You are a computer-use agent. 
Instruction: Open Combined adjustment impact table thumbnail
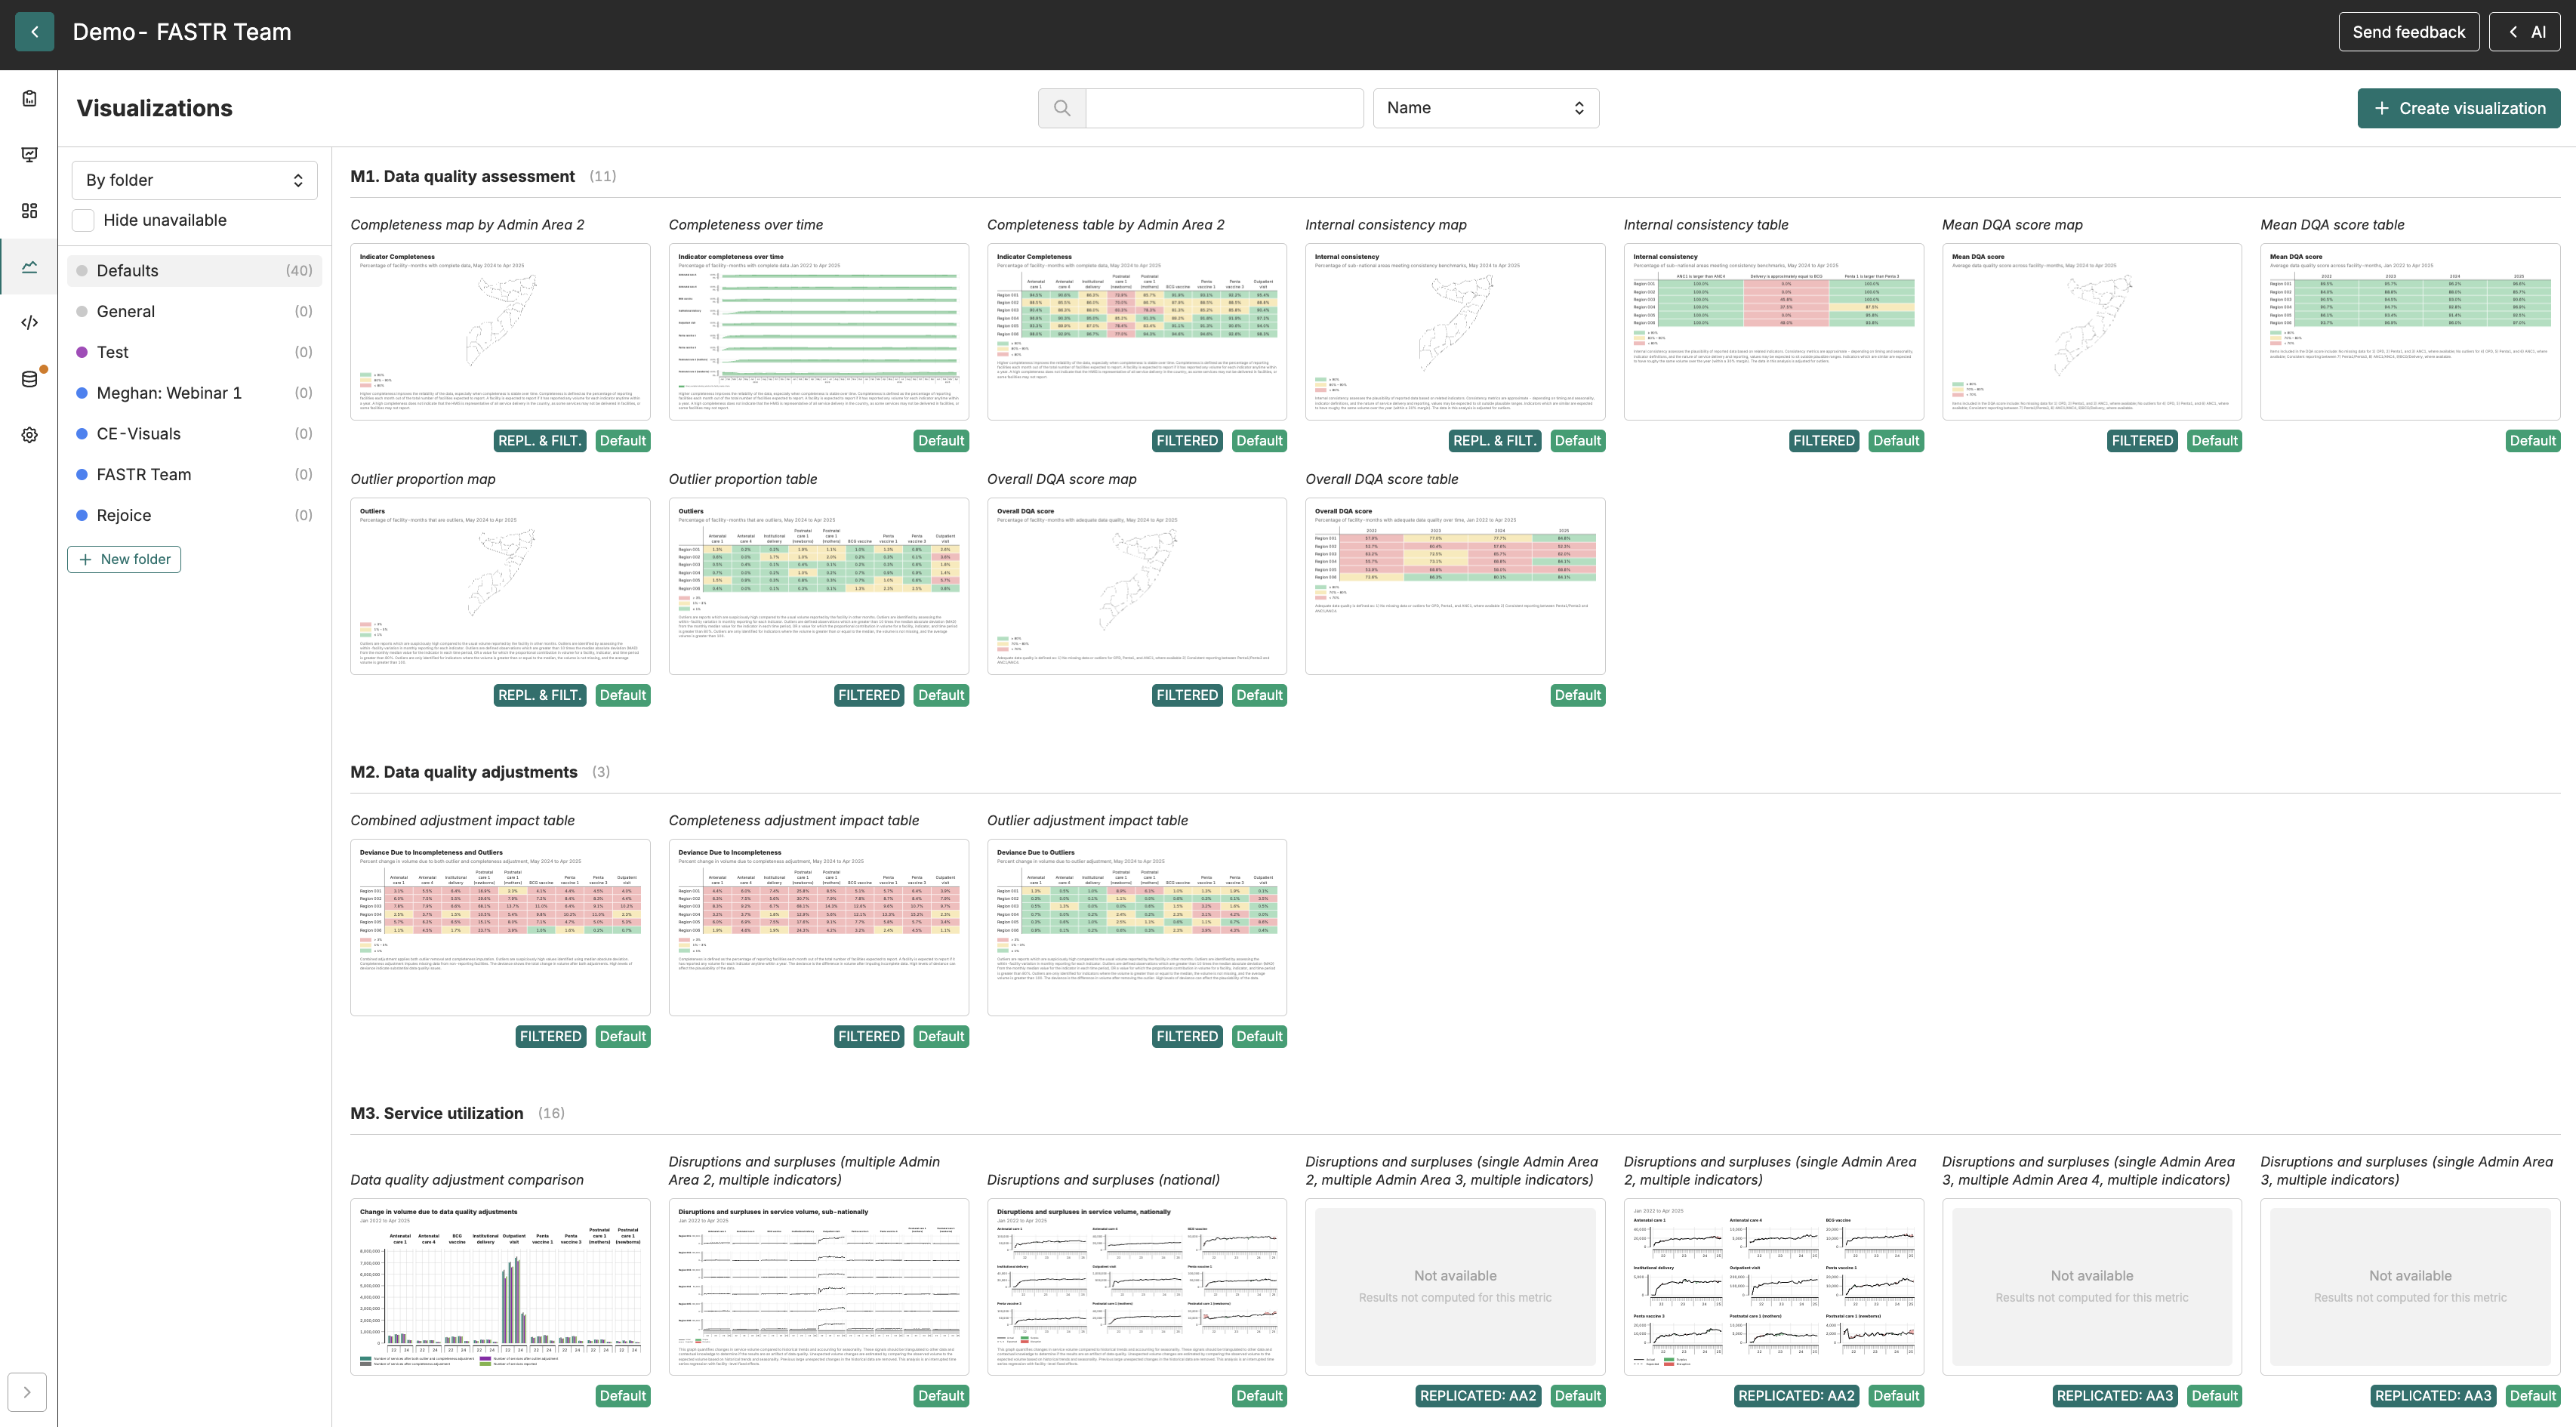[x=500, y=928]
